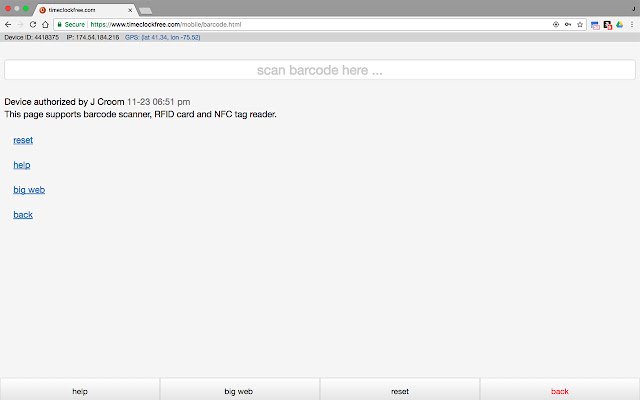
Task: Bookmark this page with star icon
Action: (580, 24)
